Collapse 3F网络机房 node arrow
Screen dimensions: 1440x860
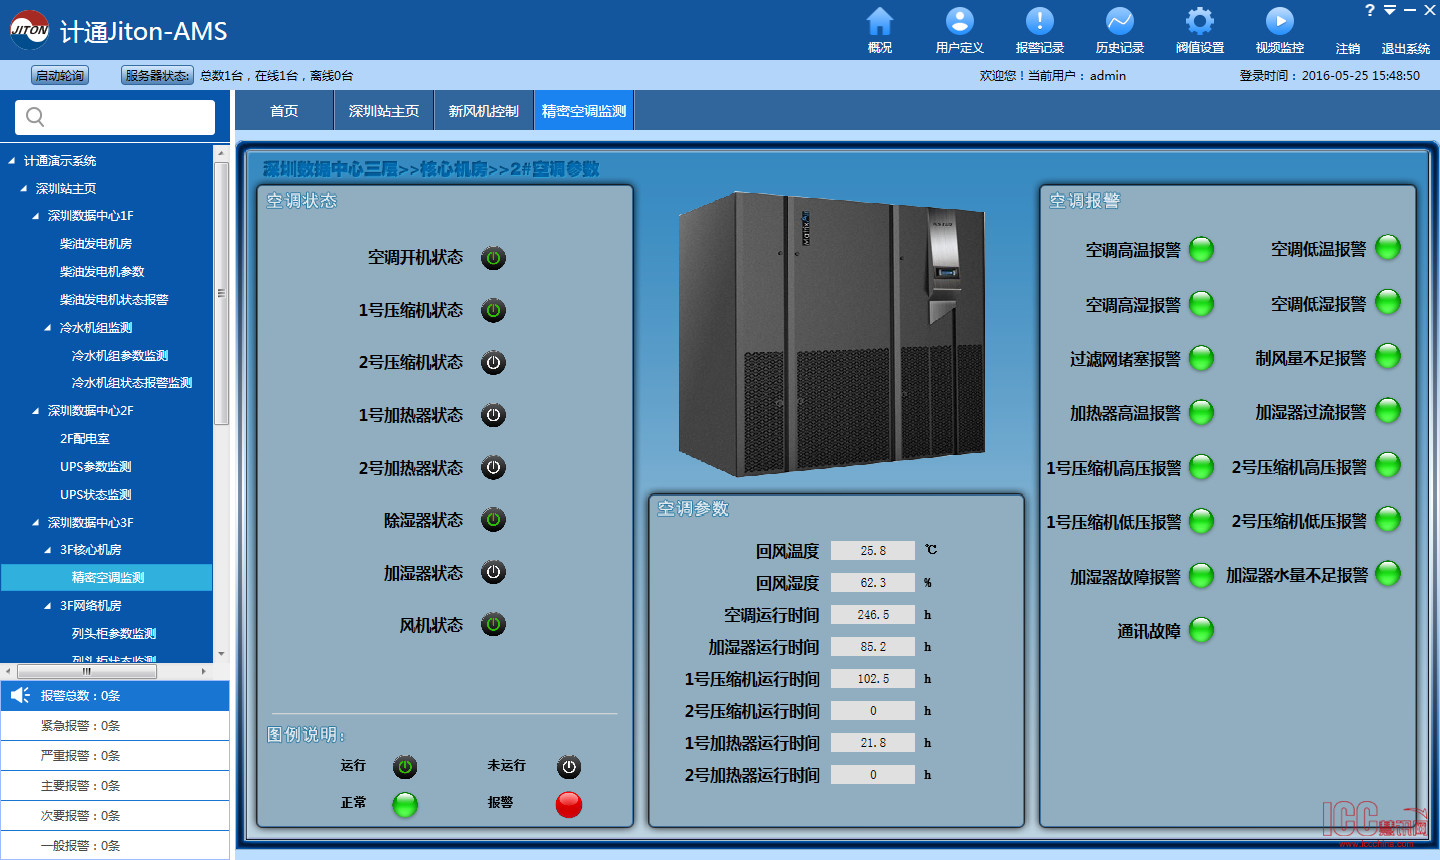(48, 606)
